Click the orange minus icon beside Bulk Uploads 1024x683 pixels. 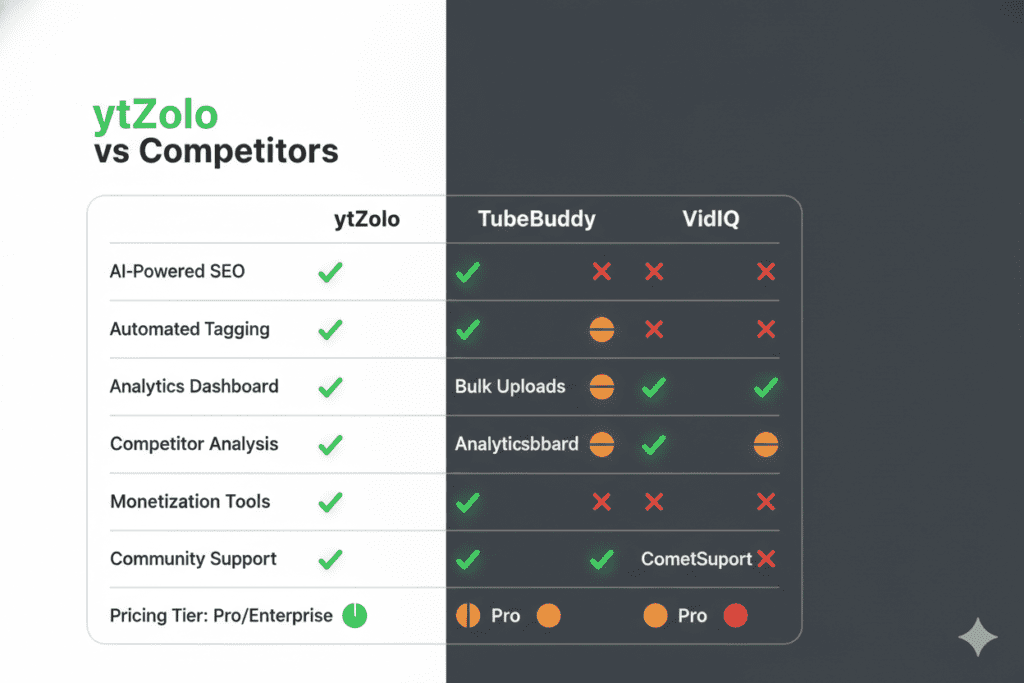[602, 387]
